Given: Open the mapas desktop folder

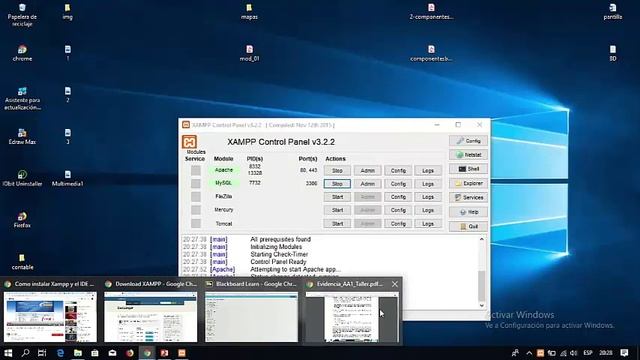Looking at the screenshot, I should pos(249,12).
